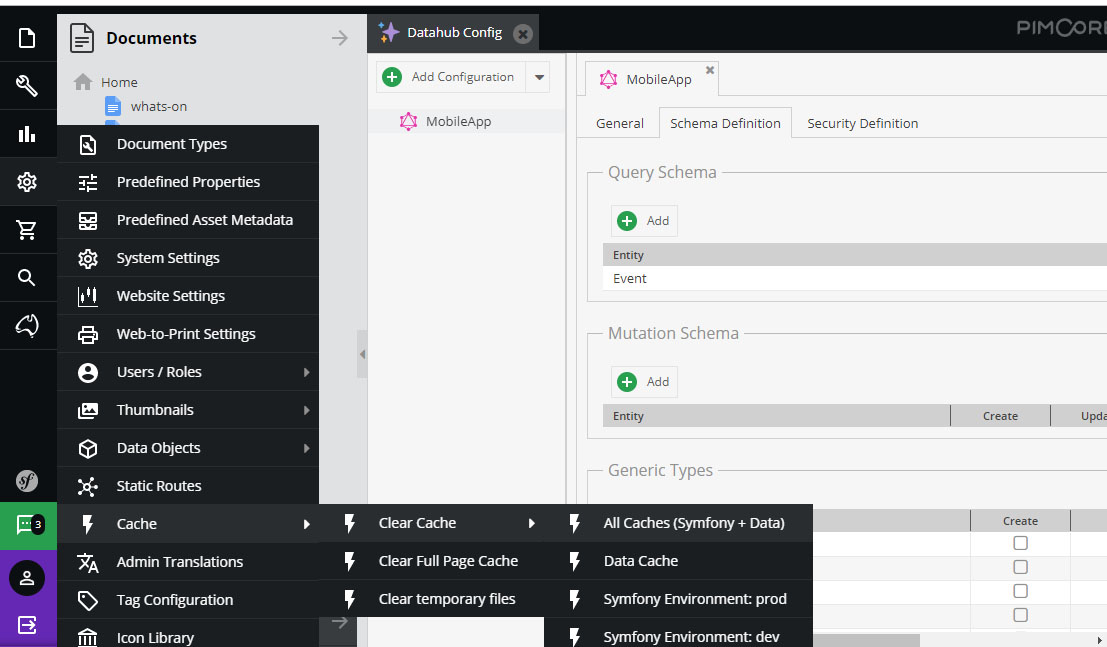Click the Home icon in Documents tree

(x=83, y=82)
